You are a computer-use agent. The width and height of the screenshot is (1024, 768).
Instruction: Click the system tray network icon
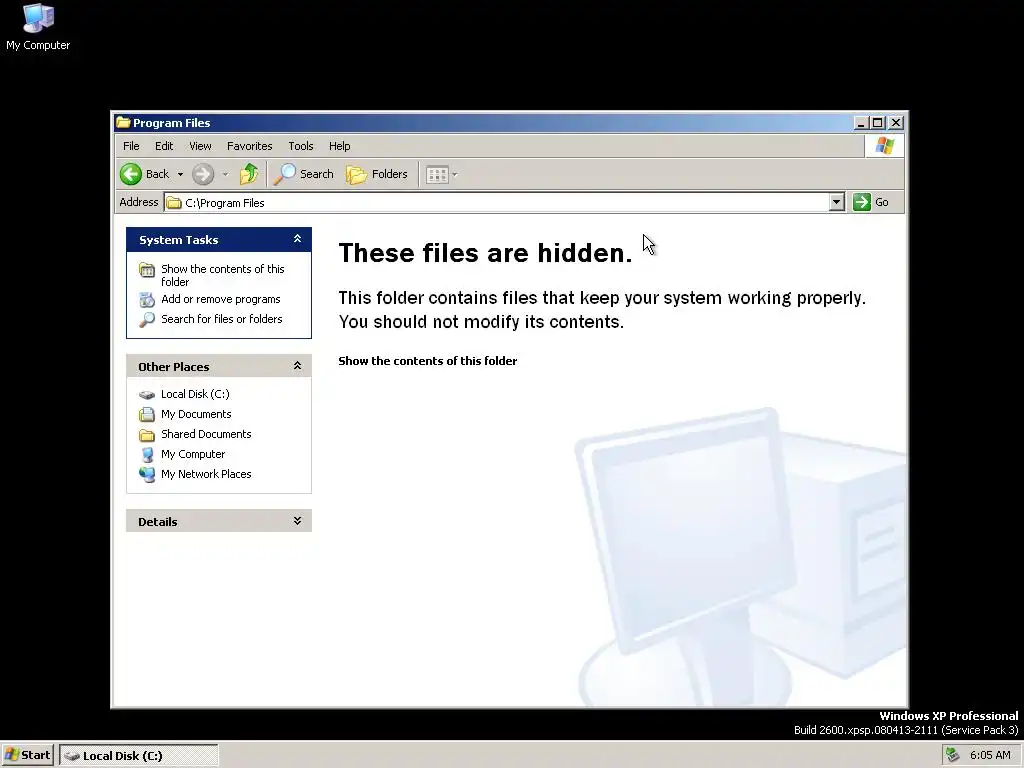953,755
